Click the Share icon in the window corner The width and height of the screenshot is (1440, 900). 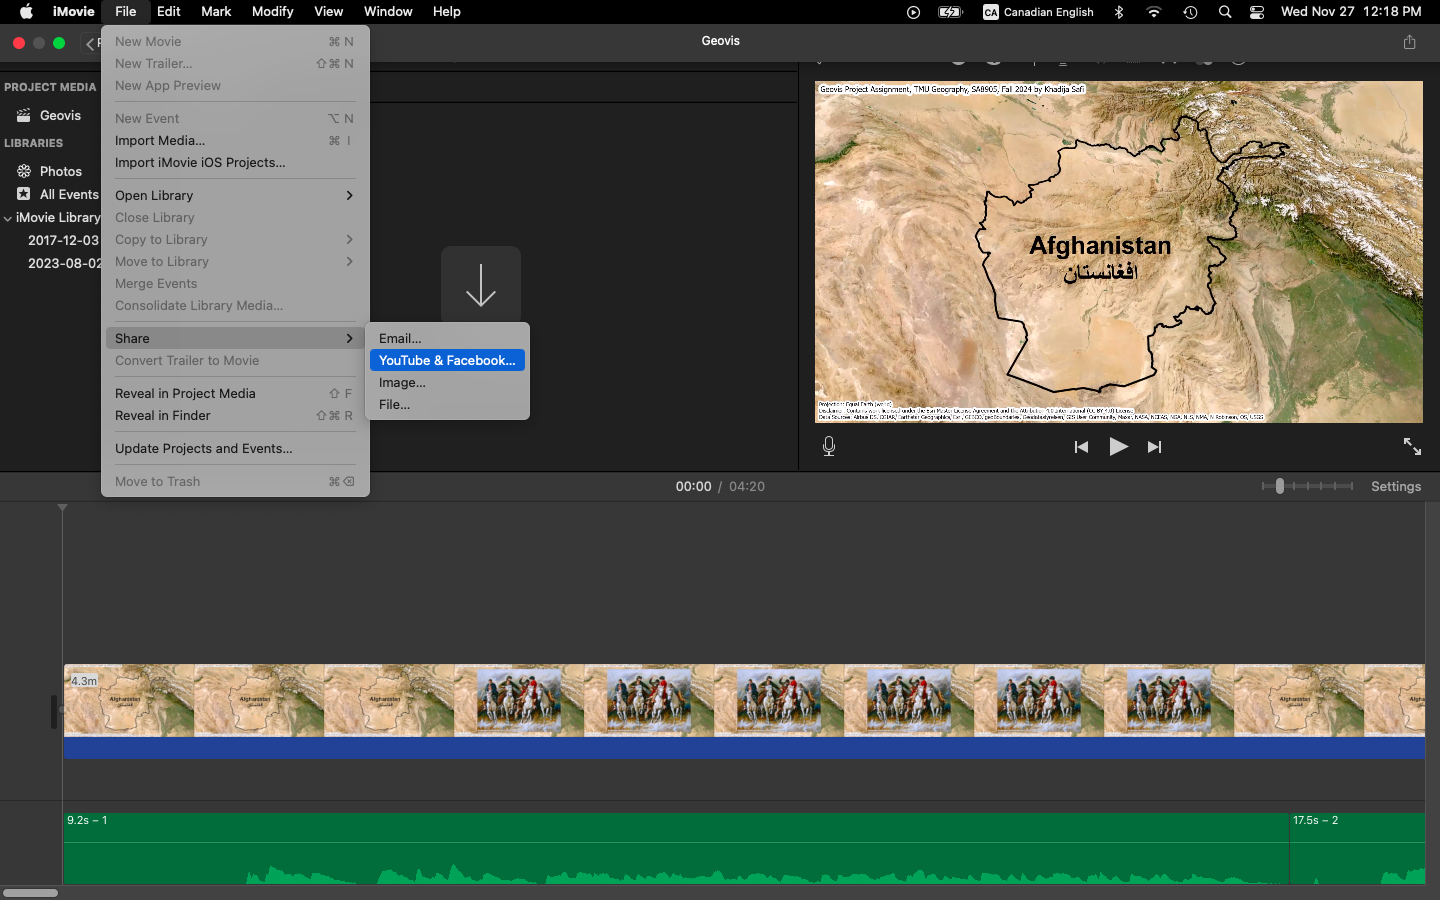(x=1409, y=42)
